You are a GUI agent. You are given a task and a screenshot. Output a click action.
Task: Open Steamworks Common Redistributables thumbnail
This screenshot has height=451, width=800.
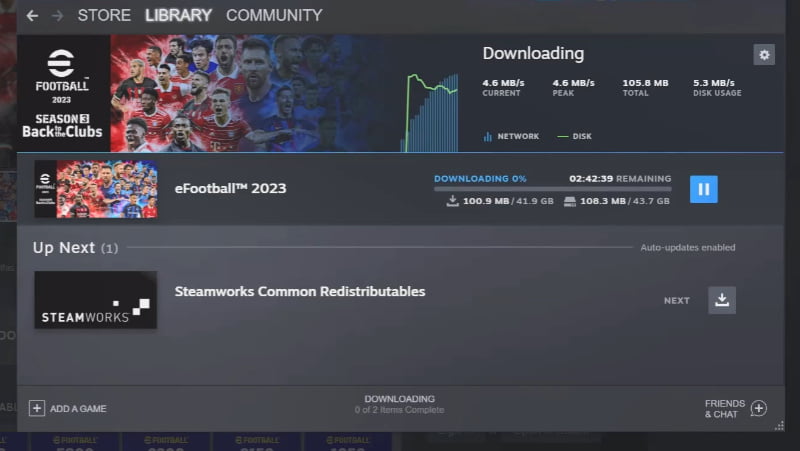(x=96, y=300)
